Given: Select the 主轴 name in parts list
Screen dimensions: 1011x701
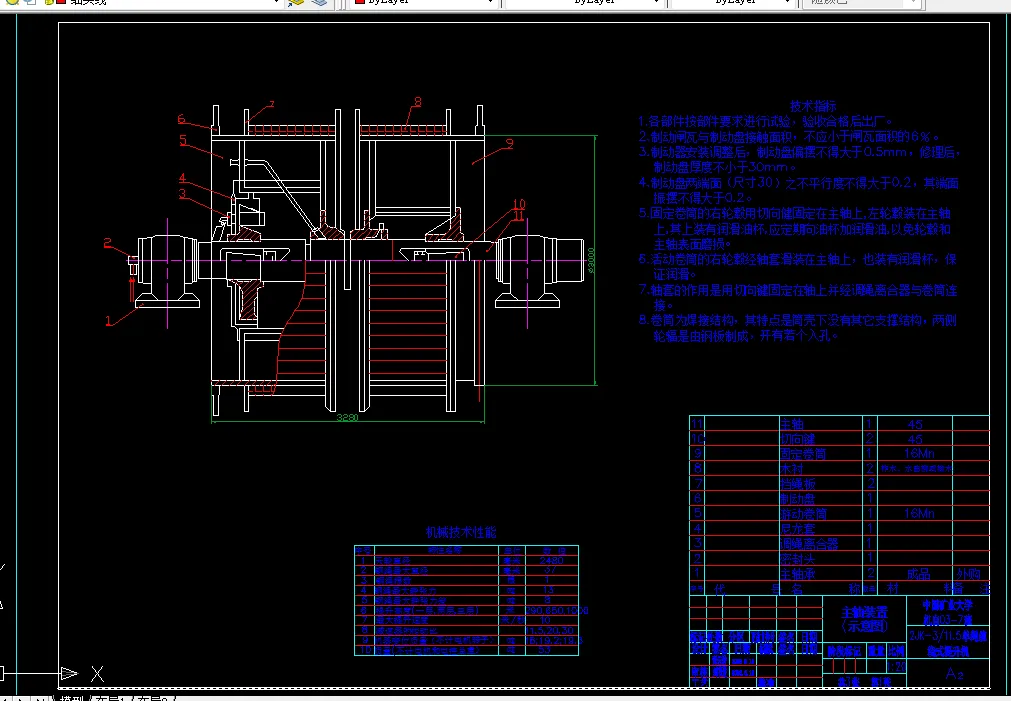Looking at the screenshot, I should pyautogui.click(x=792, y=424).
